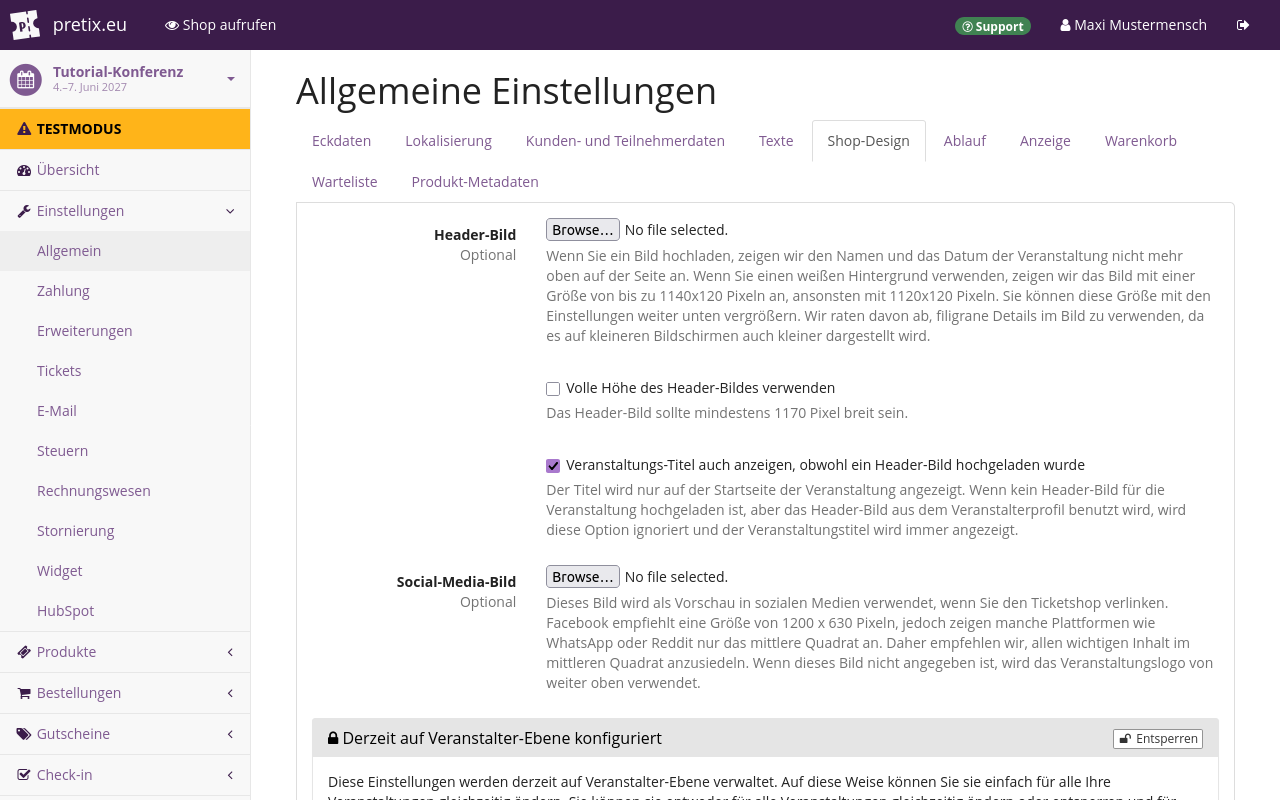Open Shop aufrufen link
1280x800 pixels.
click(x=220, y=25)
